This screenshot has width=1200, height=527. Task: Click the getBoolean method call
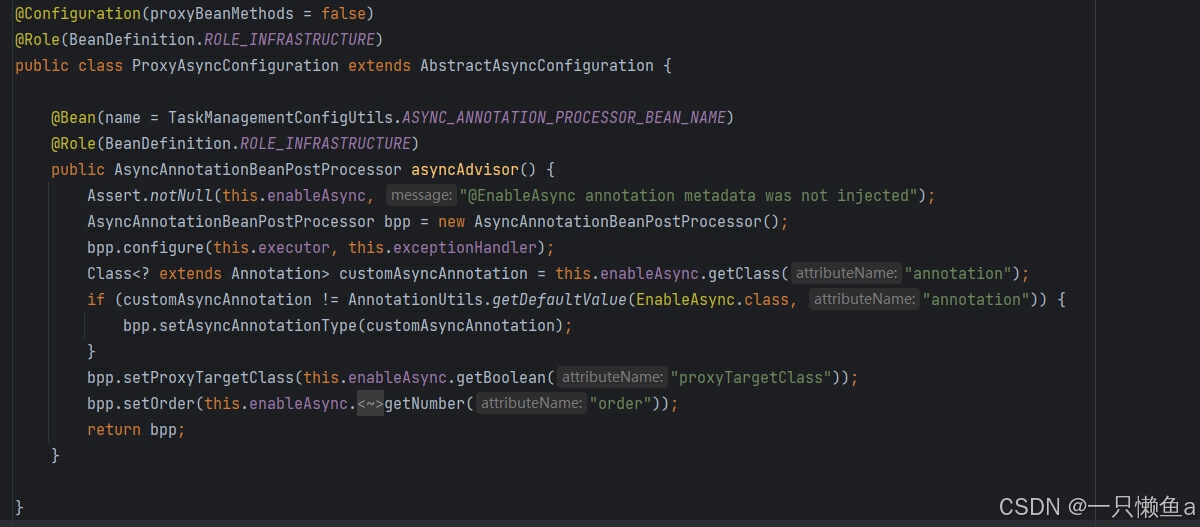point(501,378)
